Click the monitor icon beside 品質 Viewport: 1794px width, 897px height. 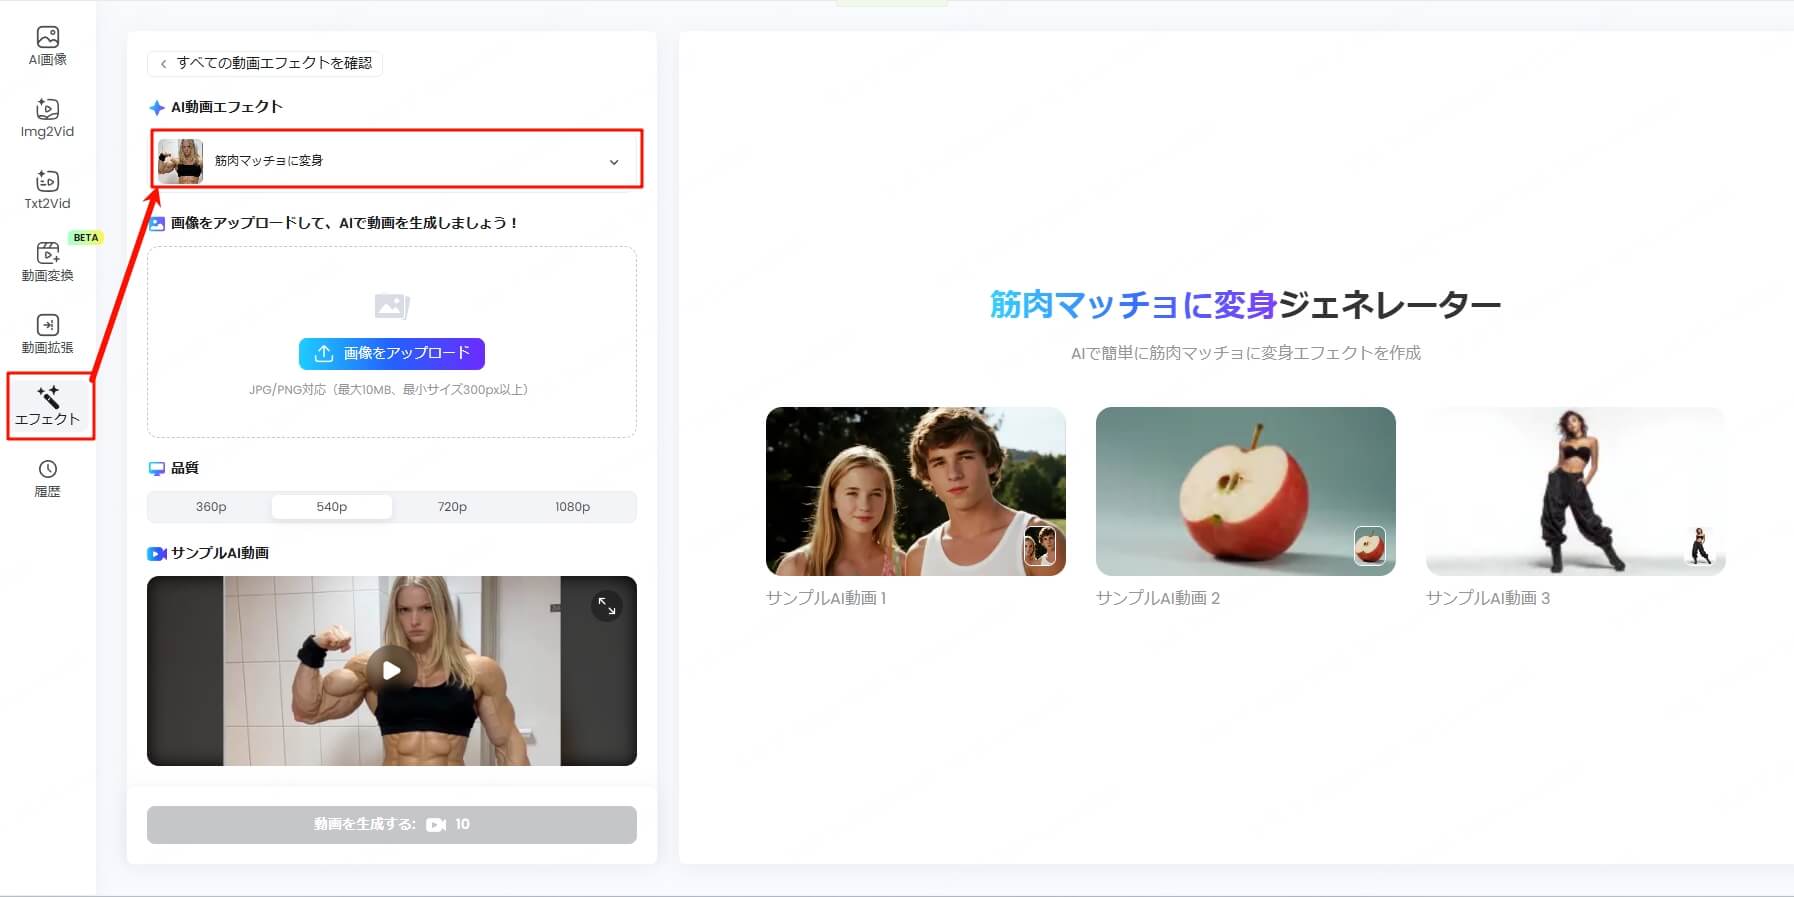[x=156, y=469]
